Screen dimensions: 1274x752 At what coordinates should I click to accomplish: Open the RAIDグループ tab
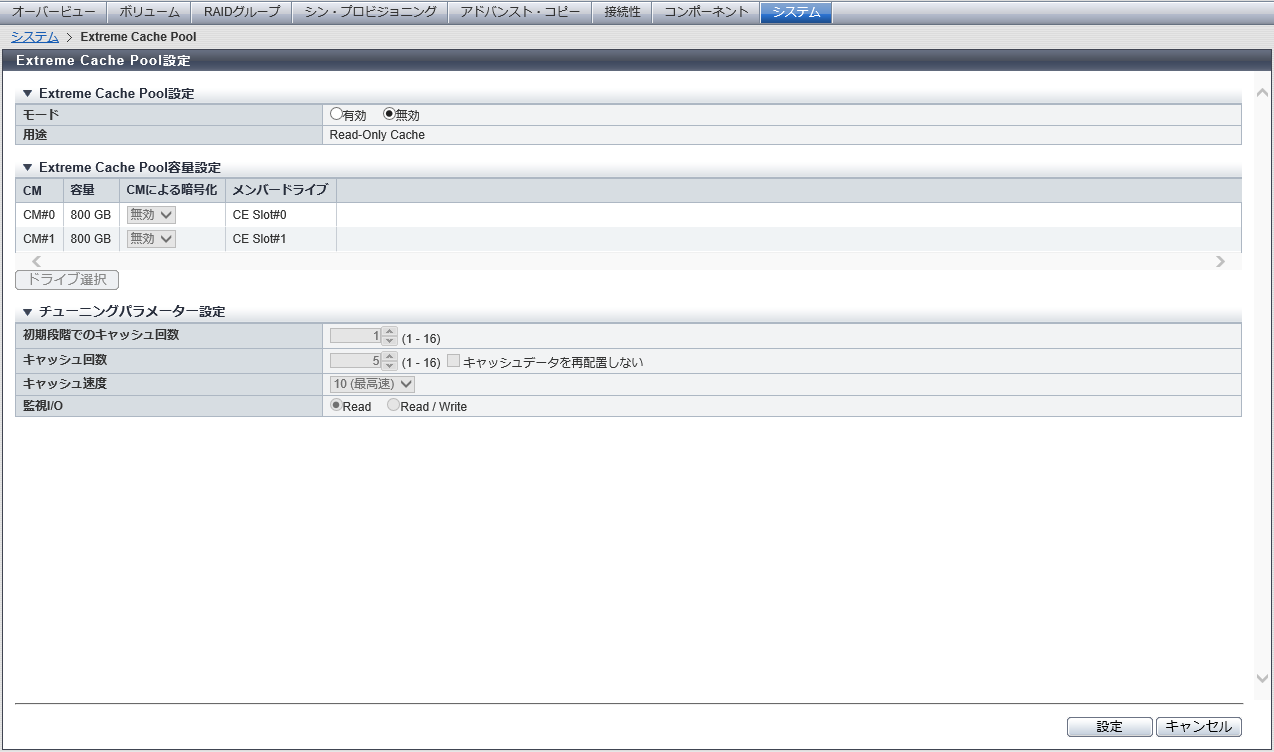[x=242, y=12]
